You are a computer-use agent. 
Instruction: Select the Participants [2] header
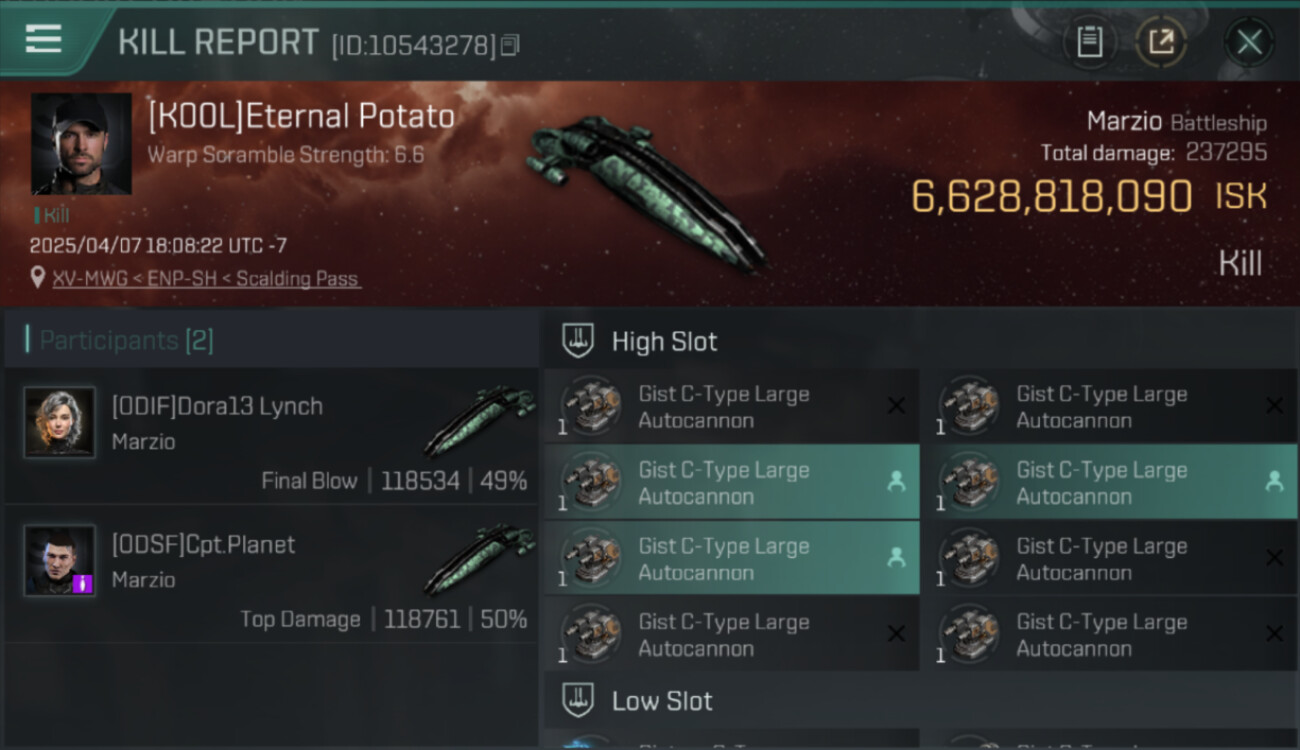pos(126,341)
